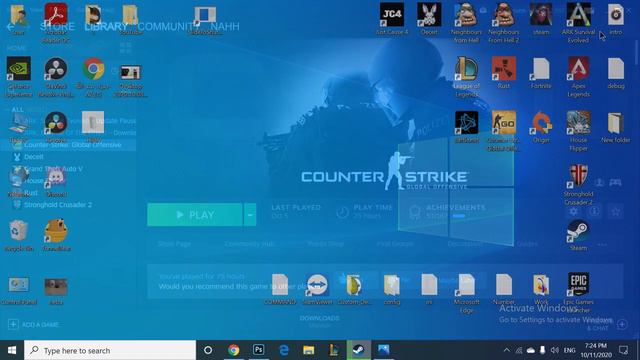This screenshot has width=640, height=360.
Task: Open the Photos app from the taskbar
Action: [x=384, y=350]
